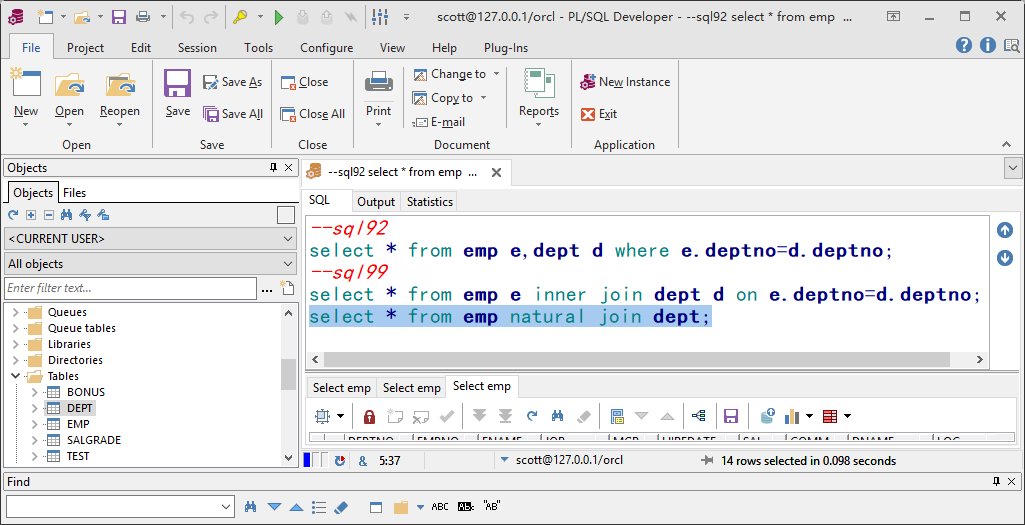
Task: Switch to the Output tab
Action: [x=376, y=202]
